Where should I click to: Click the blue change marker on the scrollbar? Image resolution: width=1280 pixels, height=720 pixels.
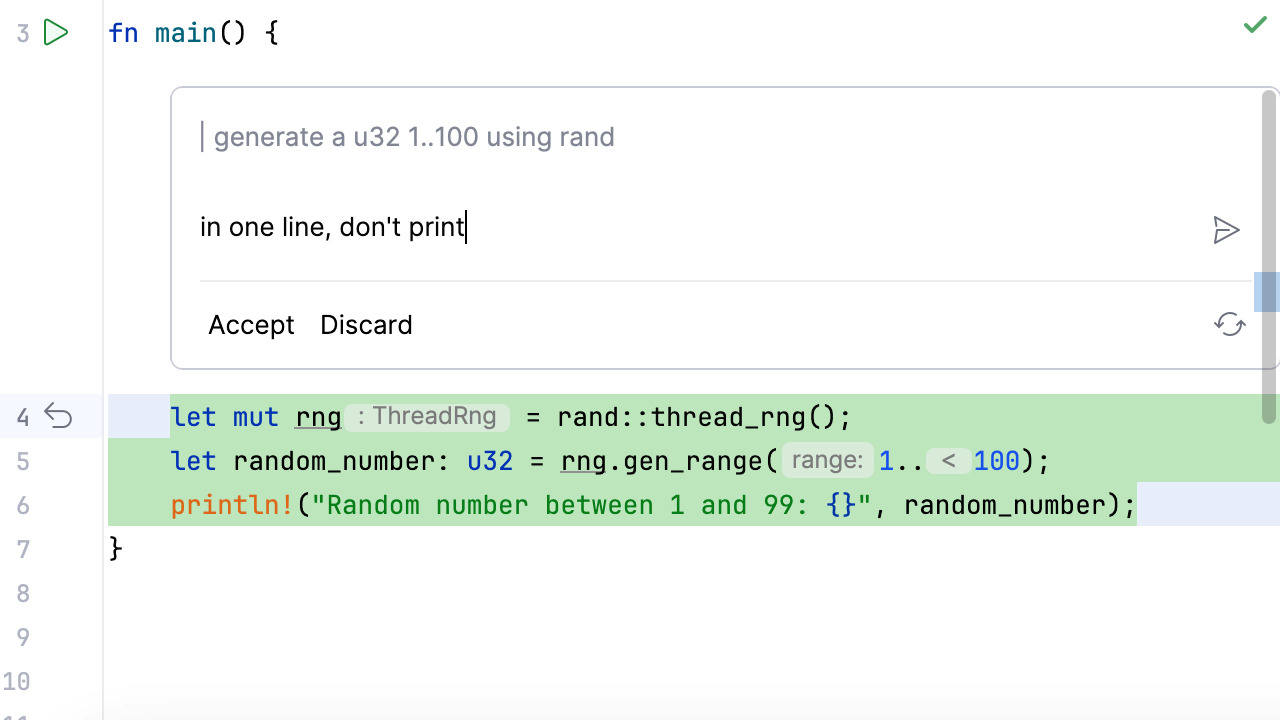[1267, 292]
